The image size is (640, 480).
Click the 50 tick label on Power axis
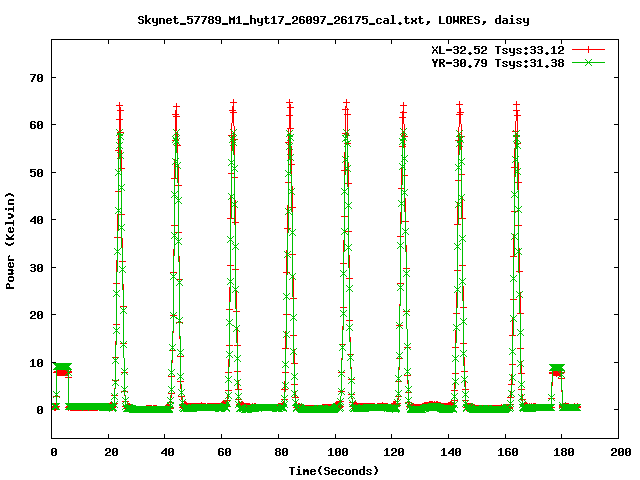tap(36, 173)
